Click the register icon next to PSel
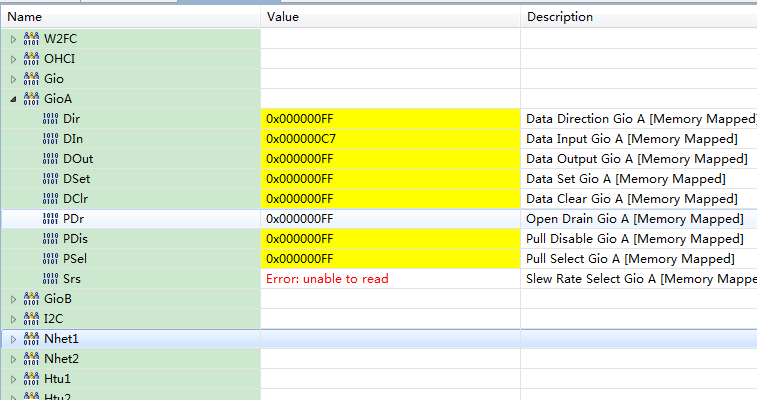This screenshot has width=757, height=400. [x=51, y=259]
